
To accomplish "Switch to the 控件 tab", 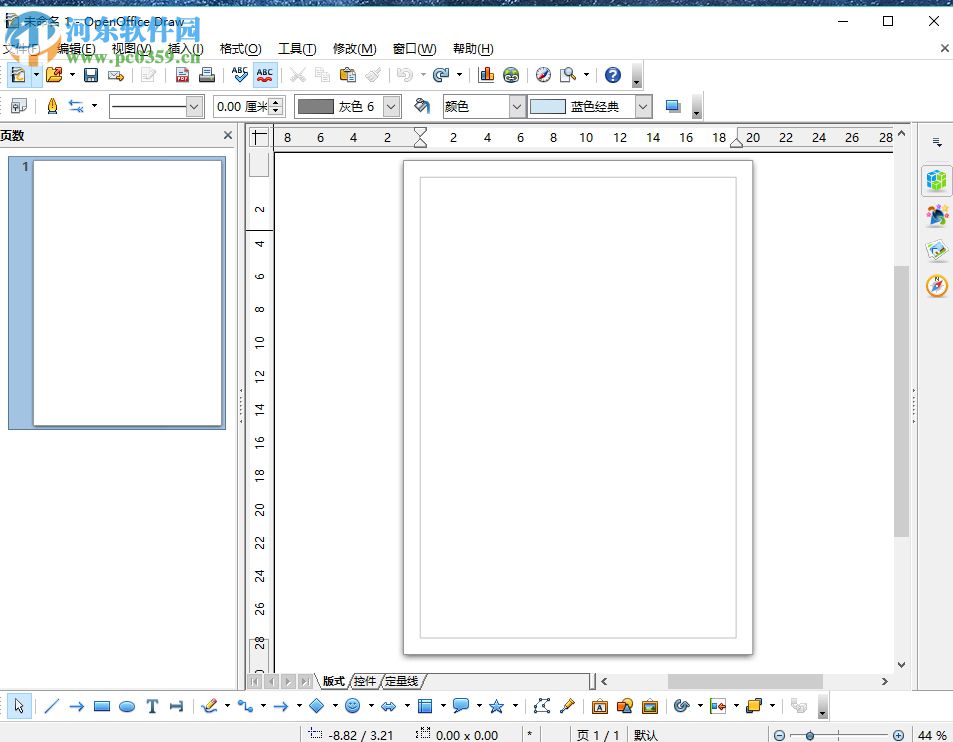I will (364, 681).
